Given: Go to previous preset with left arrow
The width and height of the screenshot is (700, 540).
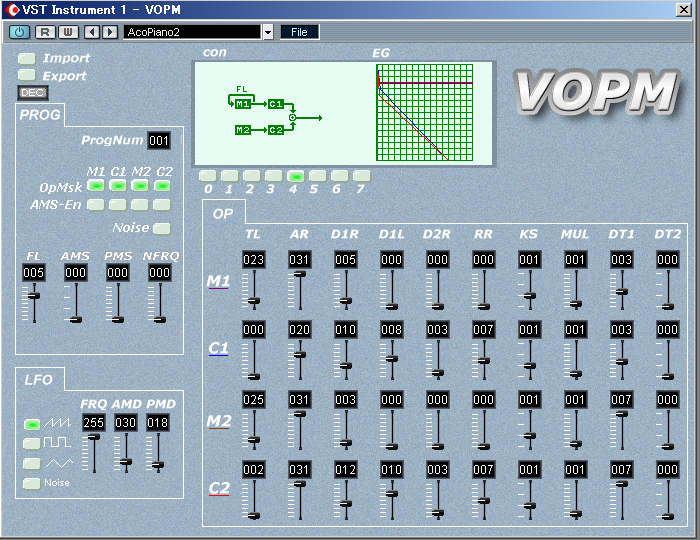Looking at the screenshot, I should coord(92,32).
